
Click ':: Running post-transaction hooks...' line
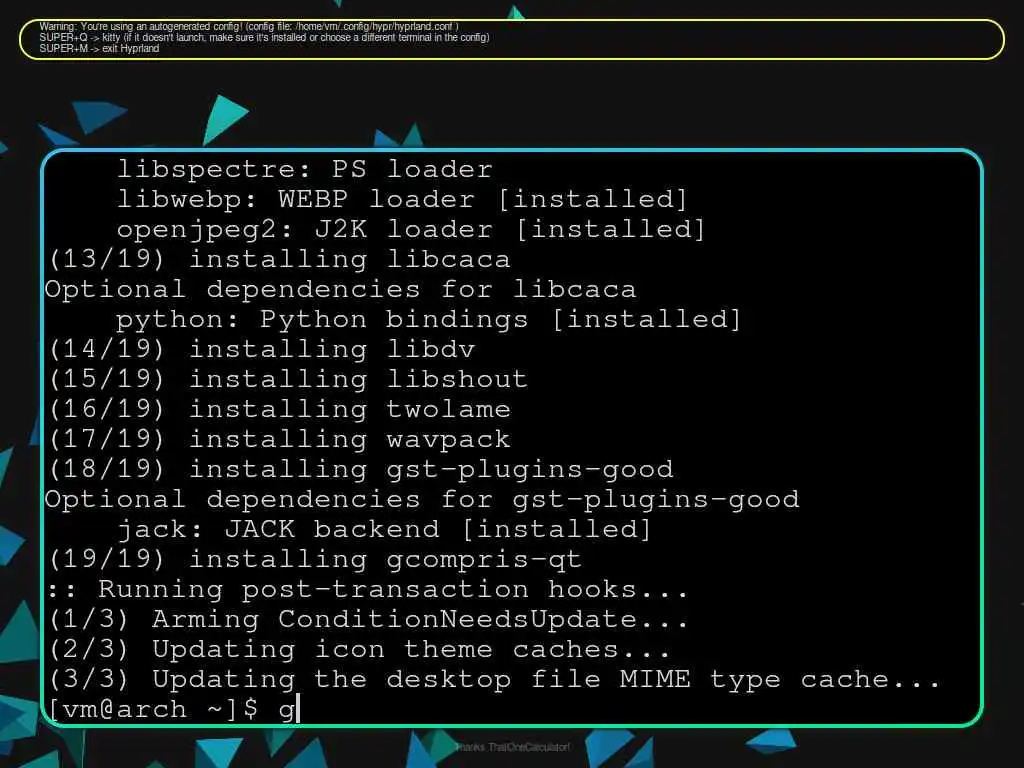[368, 590]
